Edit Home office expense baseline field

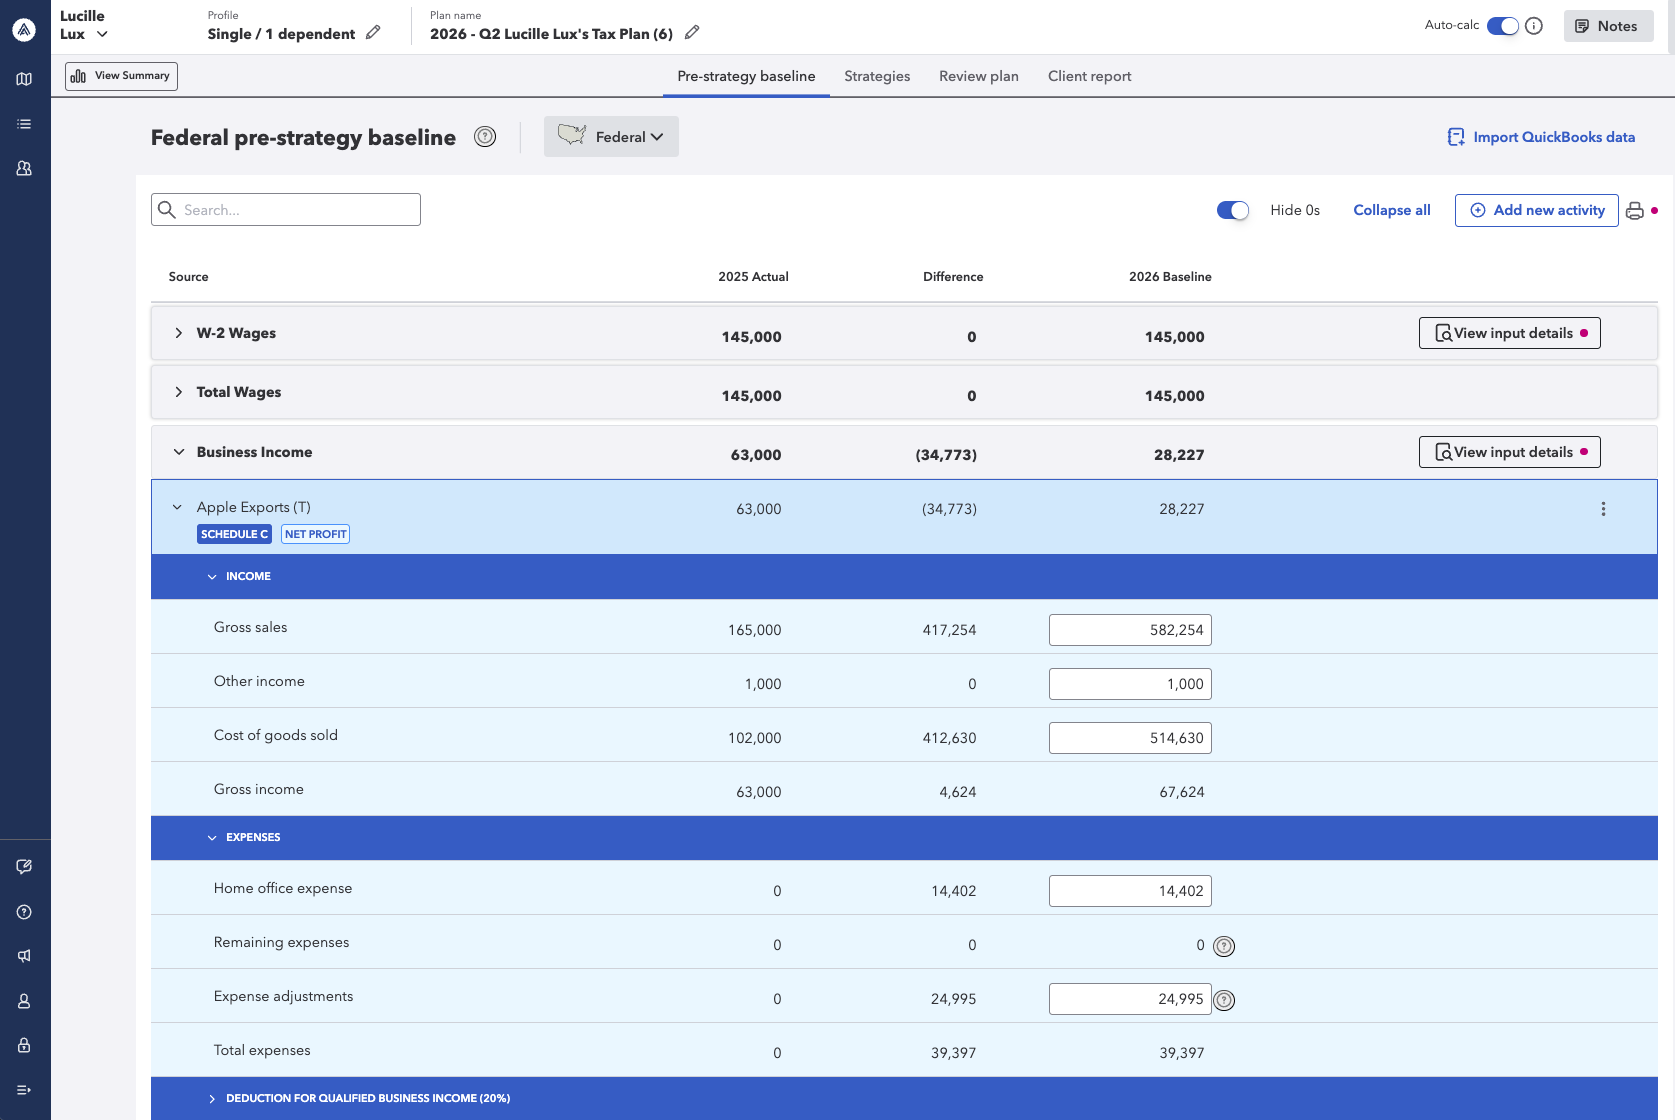click(x=1130, y=891)
